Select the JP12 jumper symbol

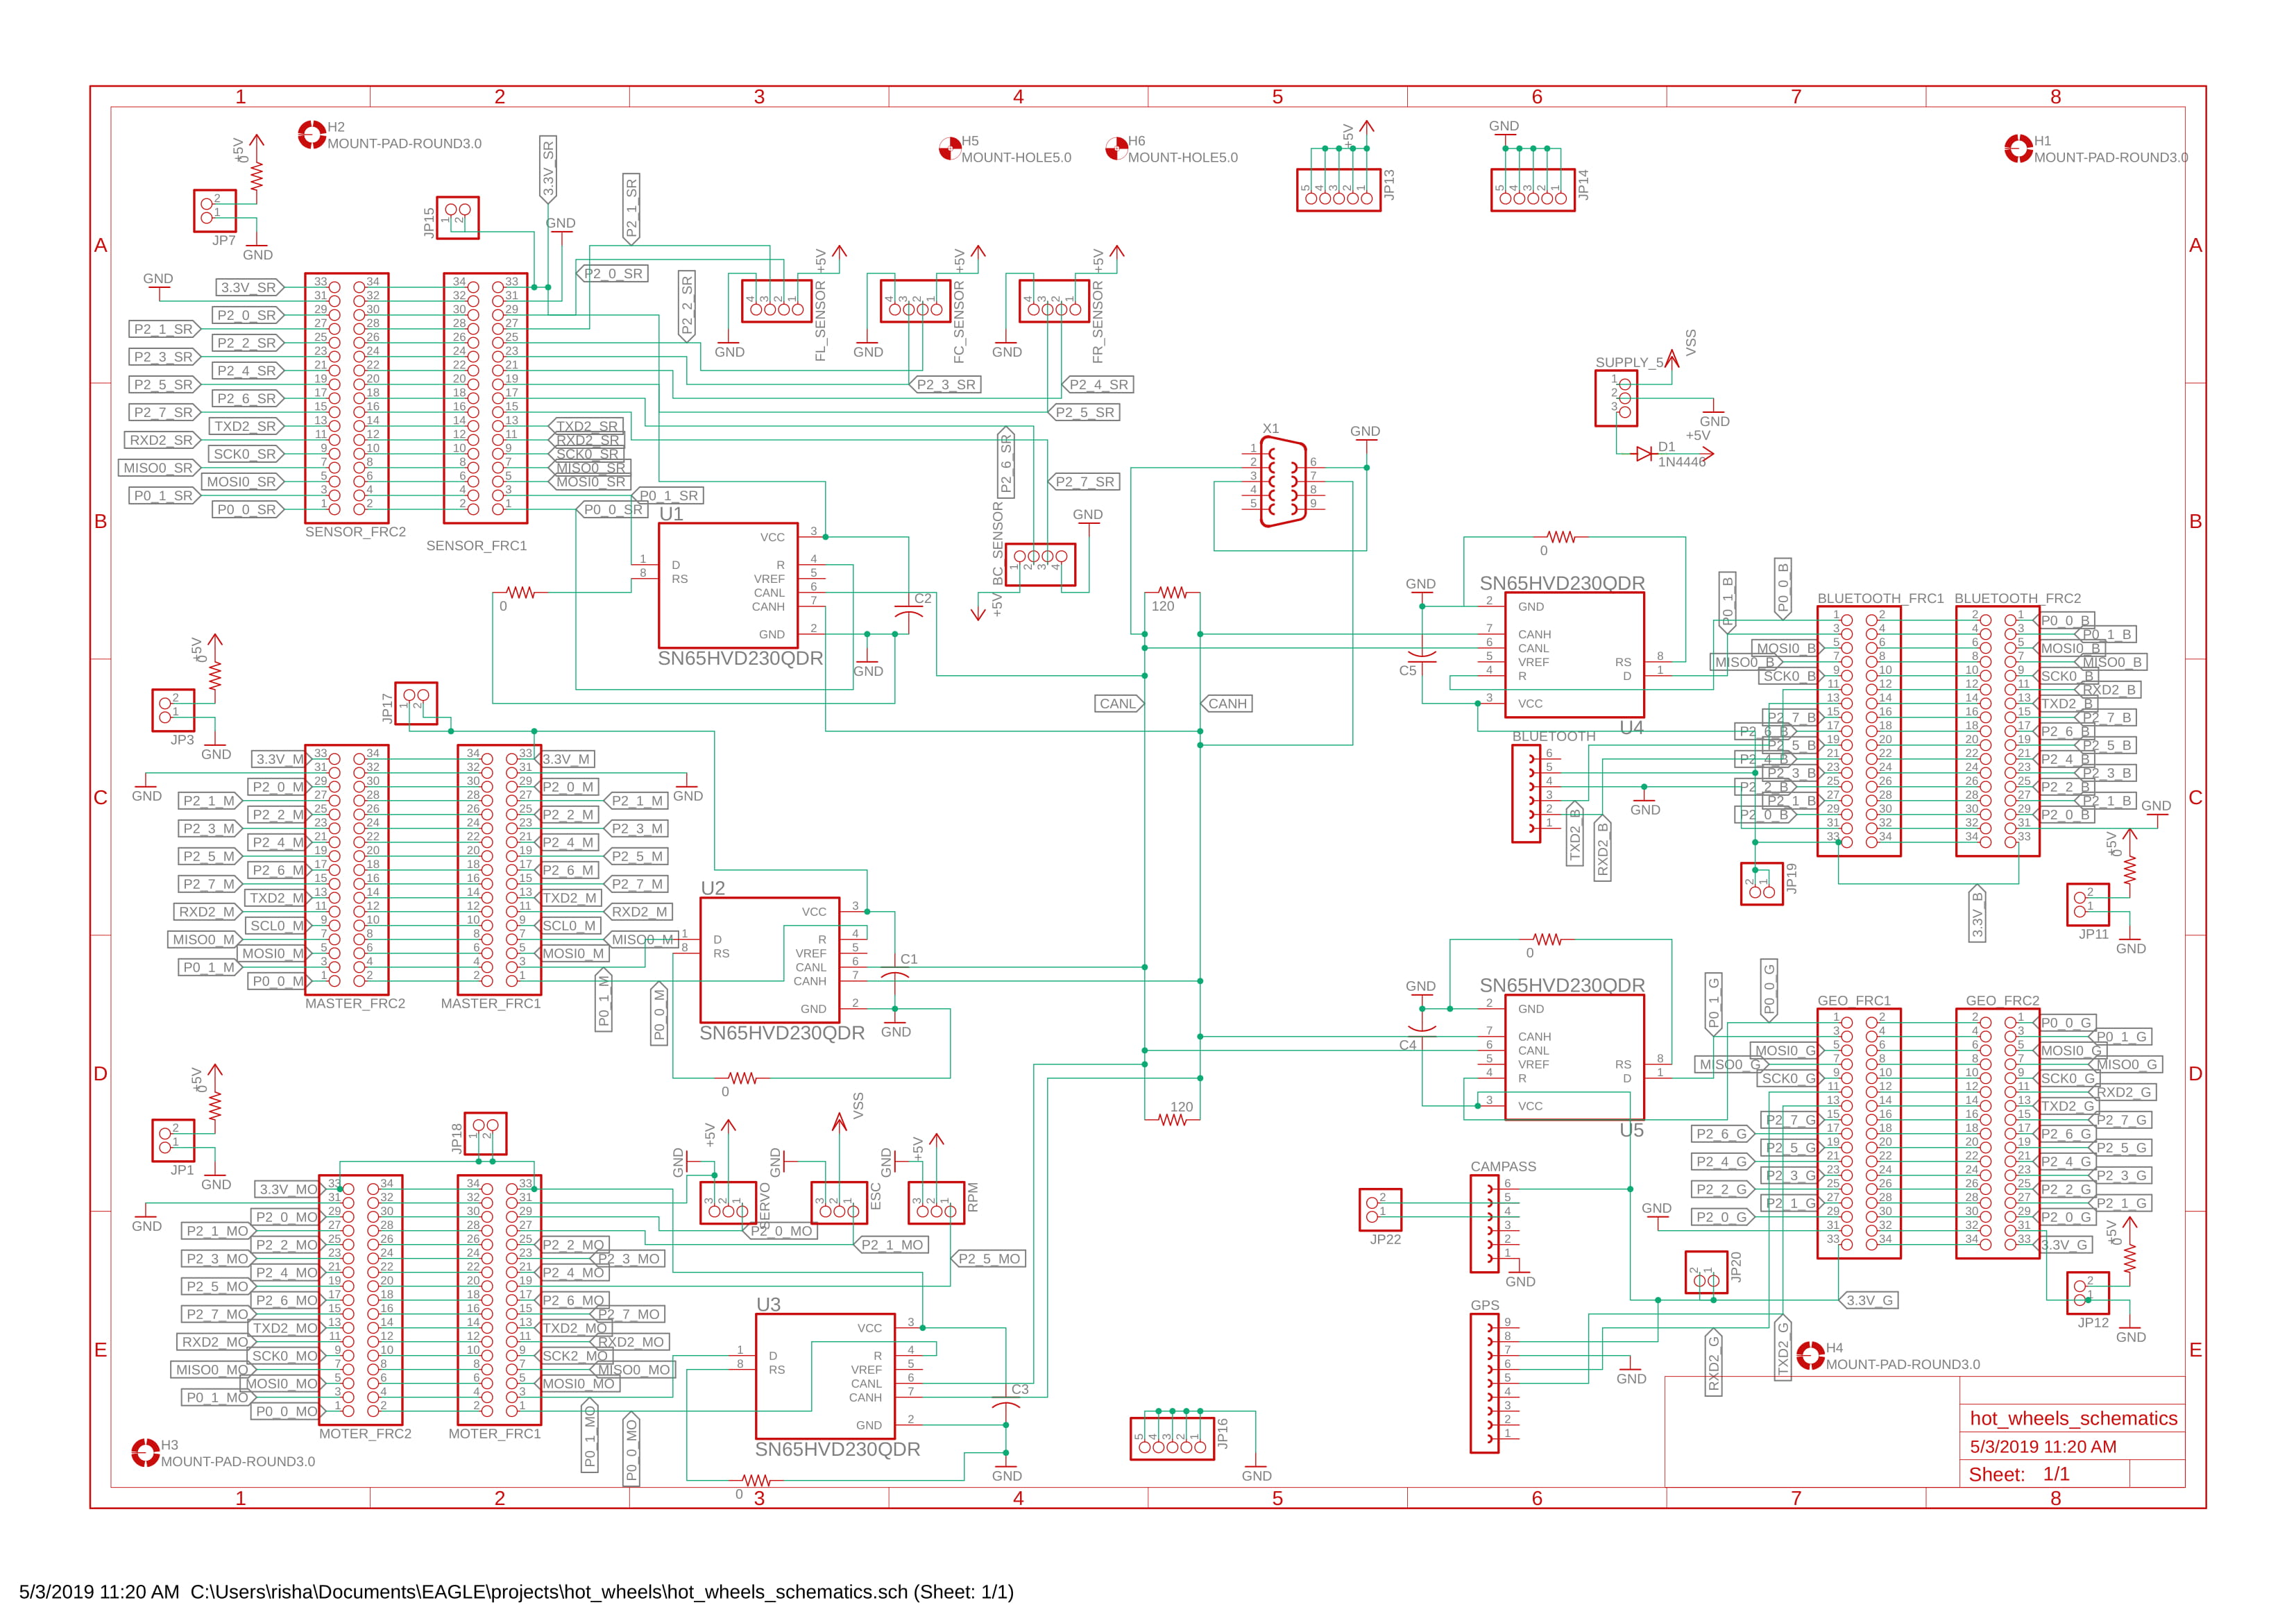pyautogui.click(x=2088, y=1293)
